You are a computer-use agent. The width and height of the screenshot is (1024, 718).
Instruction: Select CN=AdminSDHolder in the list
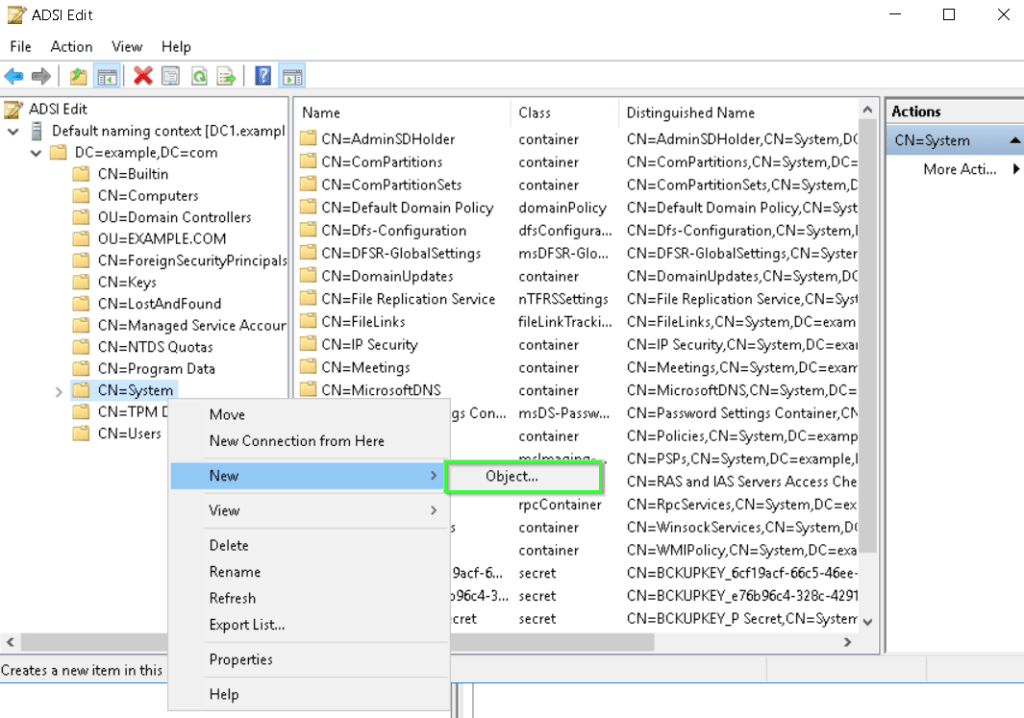pos(387,139)
